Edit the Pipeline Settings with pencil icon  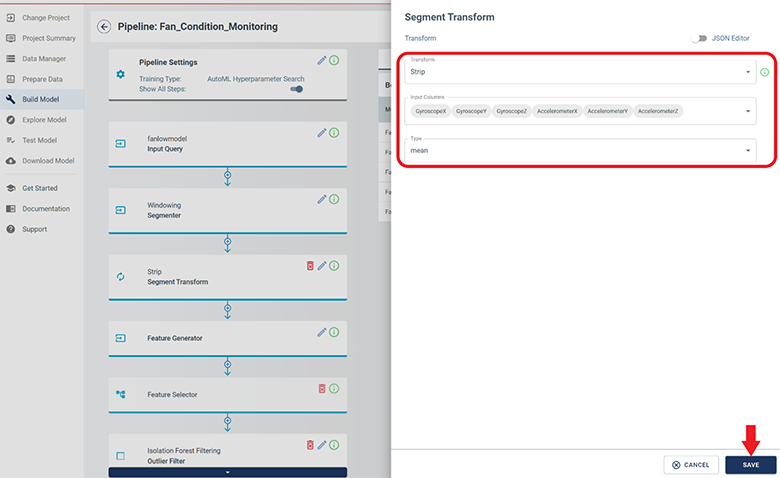[x=322, y=60]
